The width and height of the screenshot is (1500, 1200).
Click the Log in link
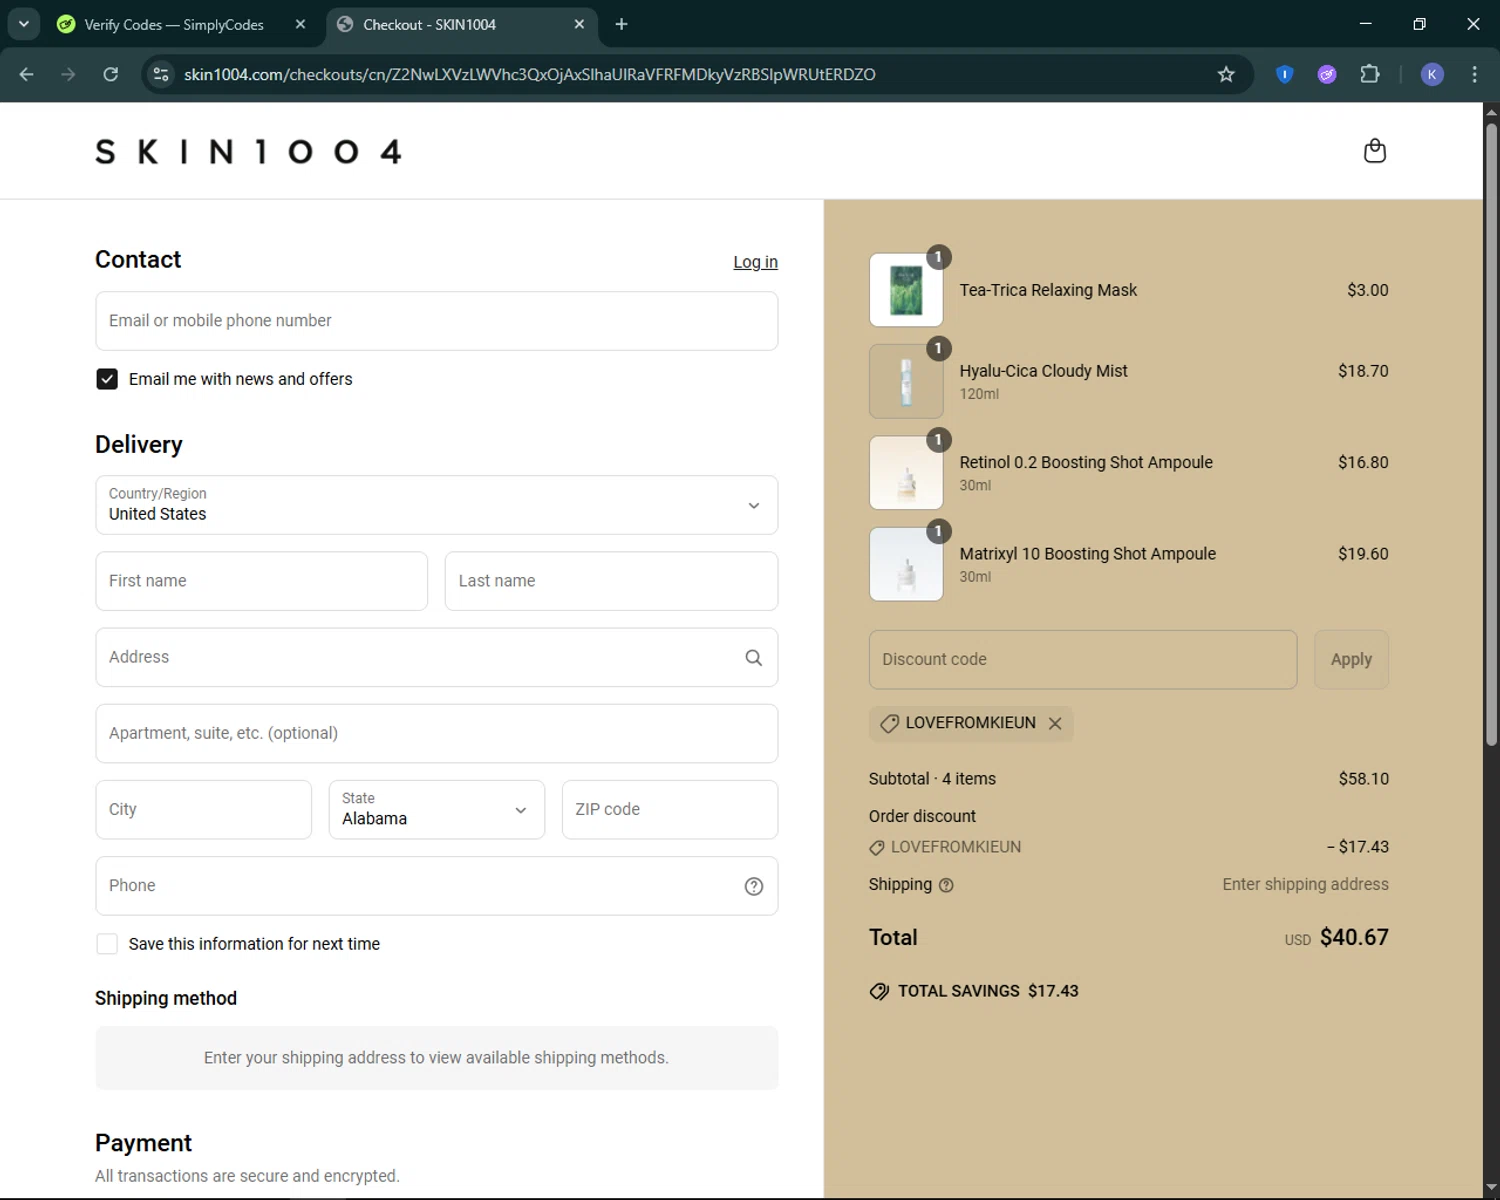coord(755,262)
